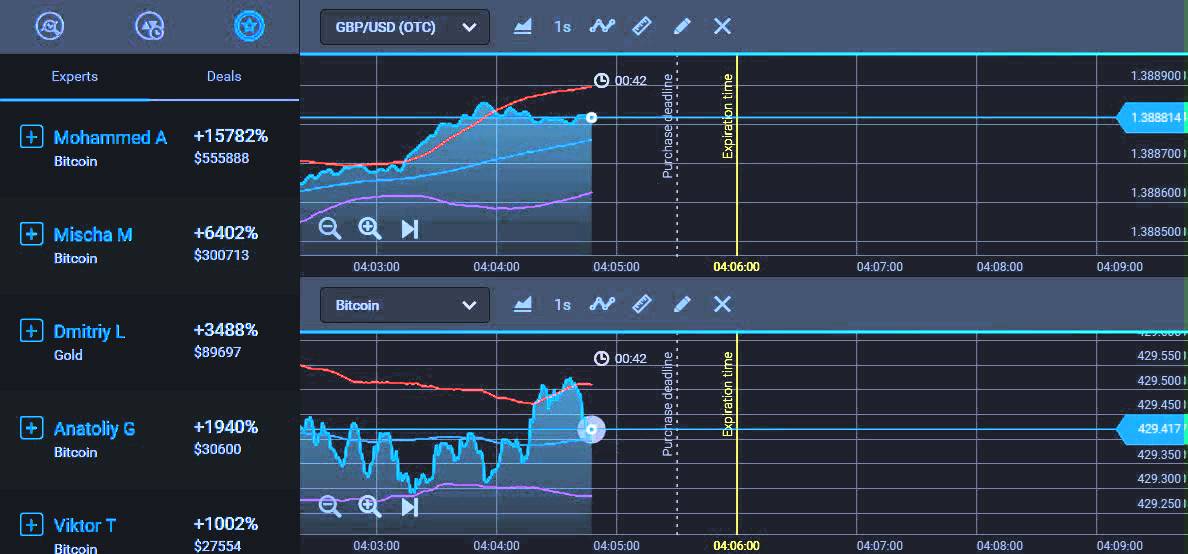The height and width of the screenshot is (554, 1188).
Task: Switch to the Deals tab
Action: pyautogui.click(x=224, y=77)
